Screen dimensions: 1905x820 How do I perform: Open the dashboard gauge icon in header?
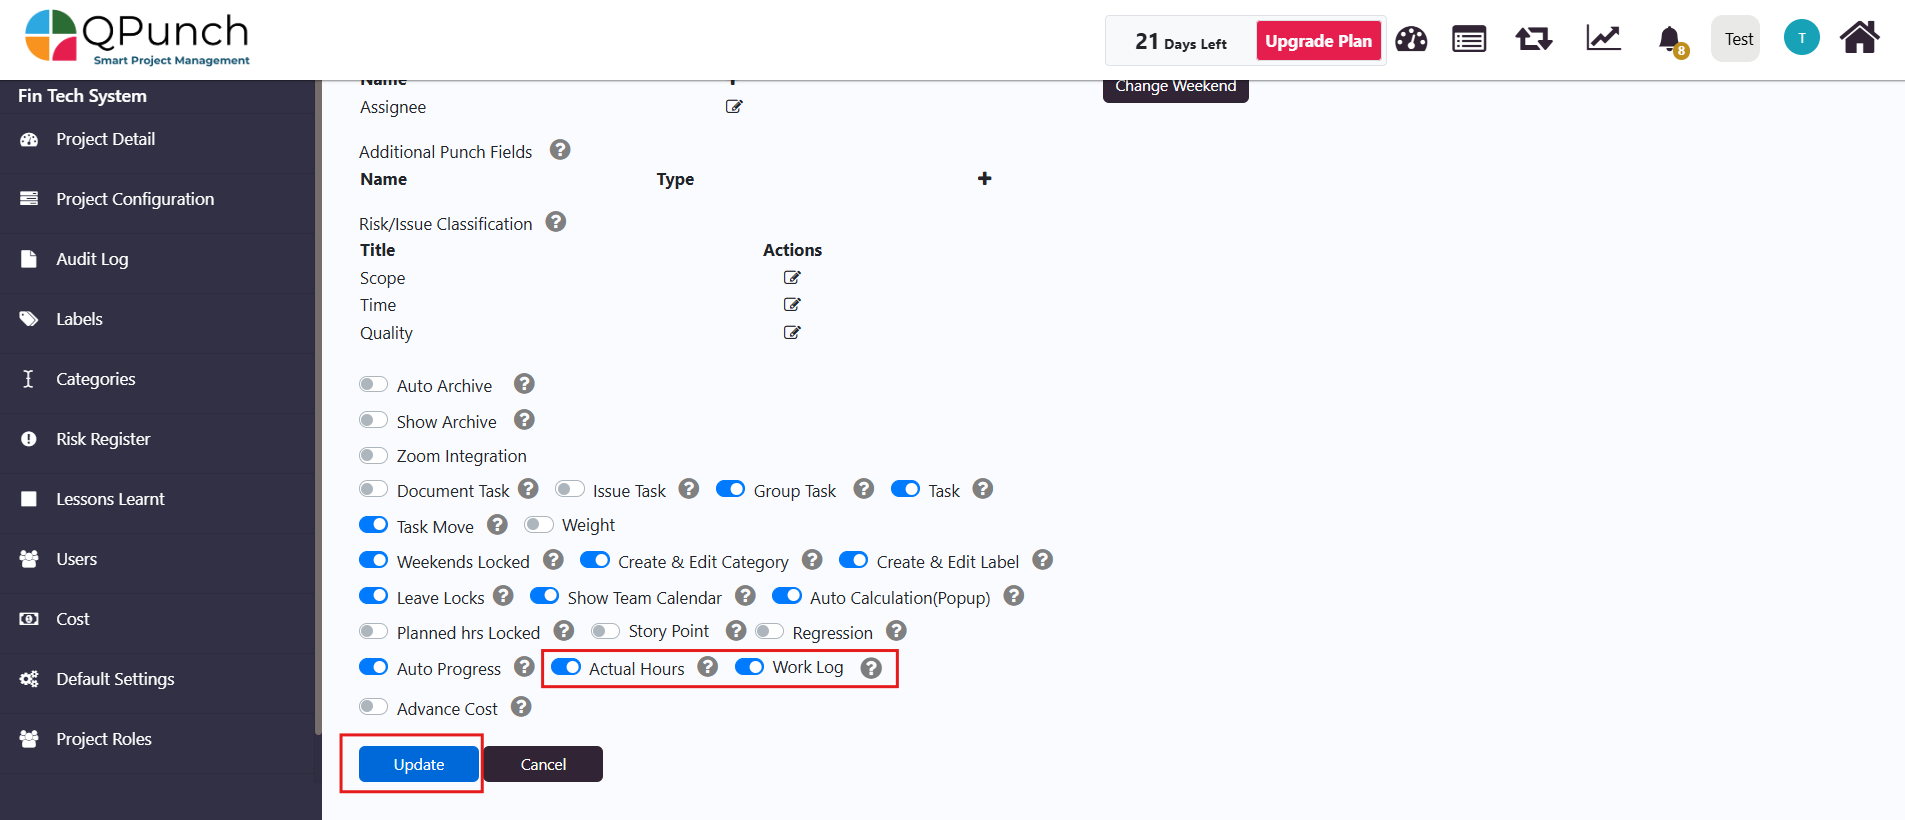pyautogui.click(x=1411, y=40)
